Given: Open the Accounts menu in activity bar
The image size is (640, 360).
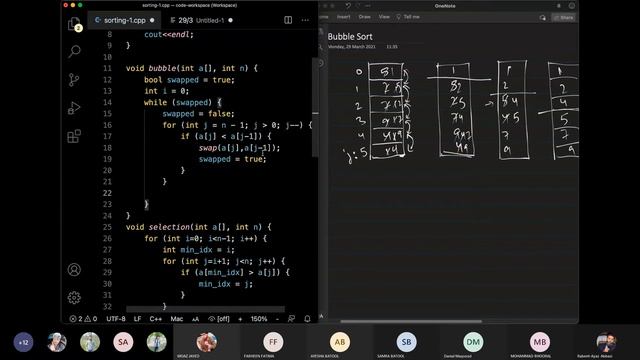Looking at the screenshot, I should 74,269.
